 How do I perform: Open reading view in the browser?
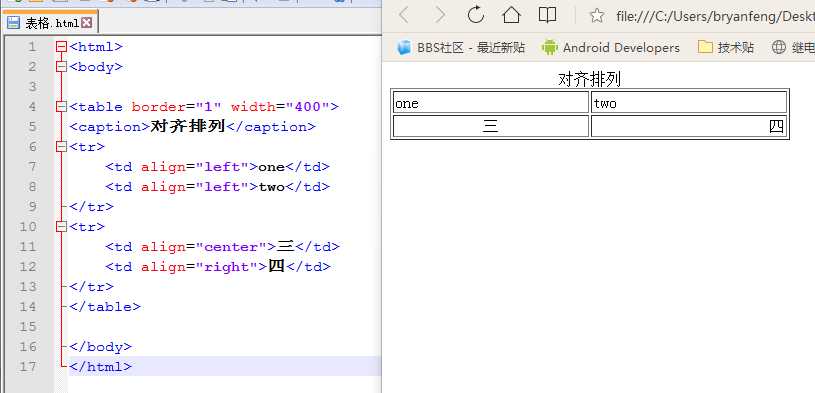pos(547,15)
